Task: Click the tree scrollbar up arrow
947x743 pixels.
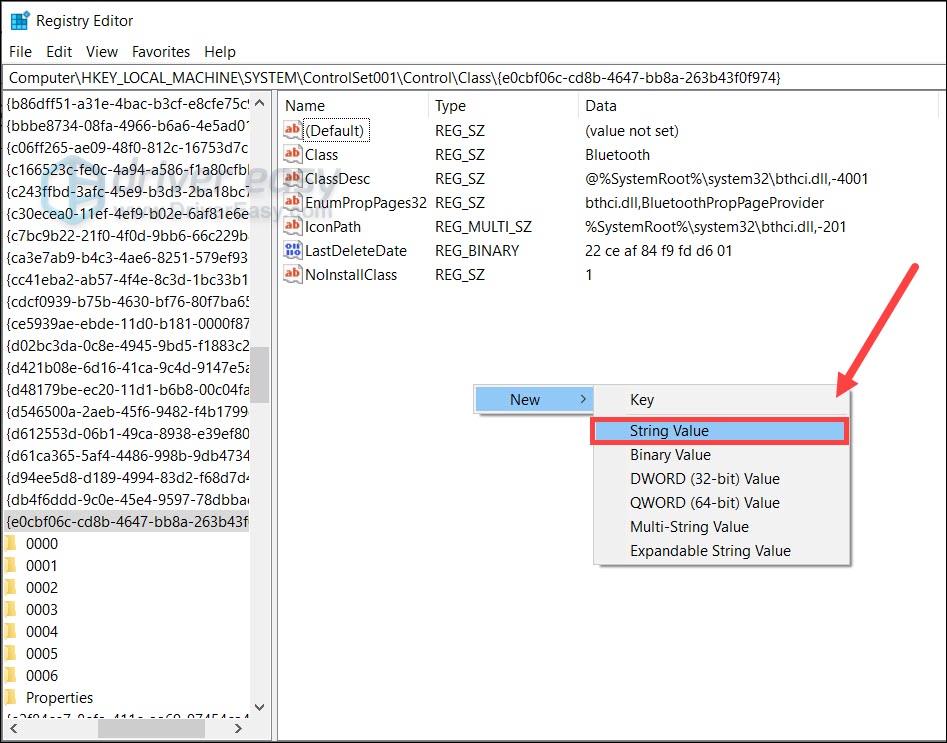Action: pos(259,103)
